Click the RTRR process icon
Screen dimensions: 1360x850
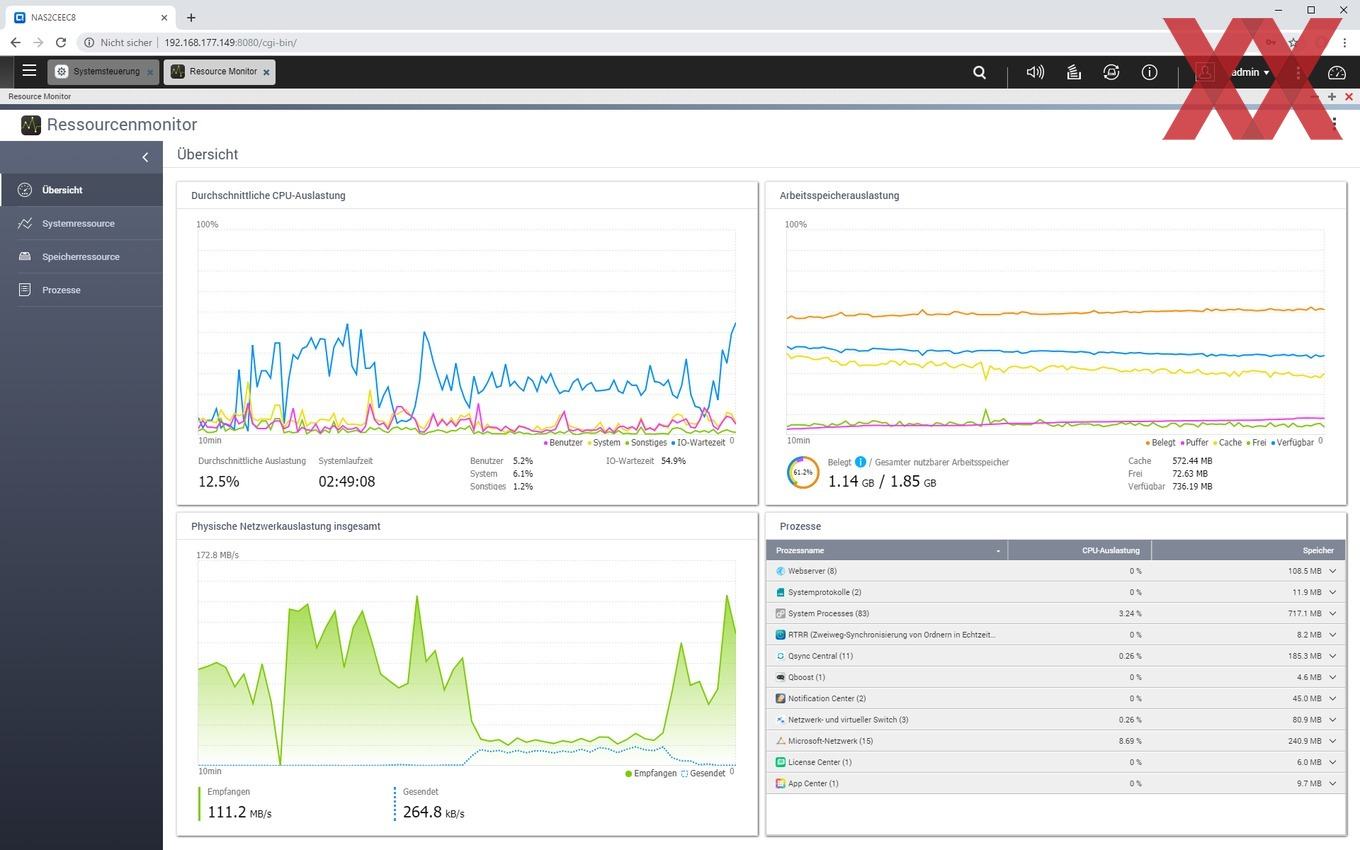click(781, 635)
